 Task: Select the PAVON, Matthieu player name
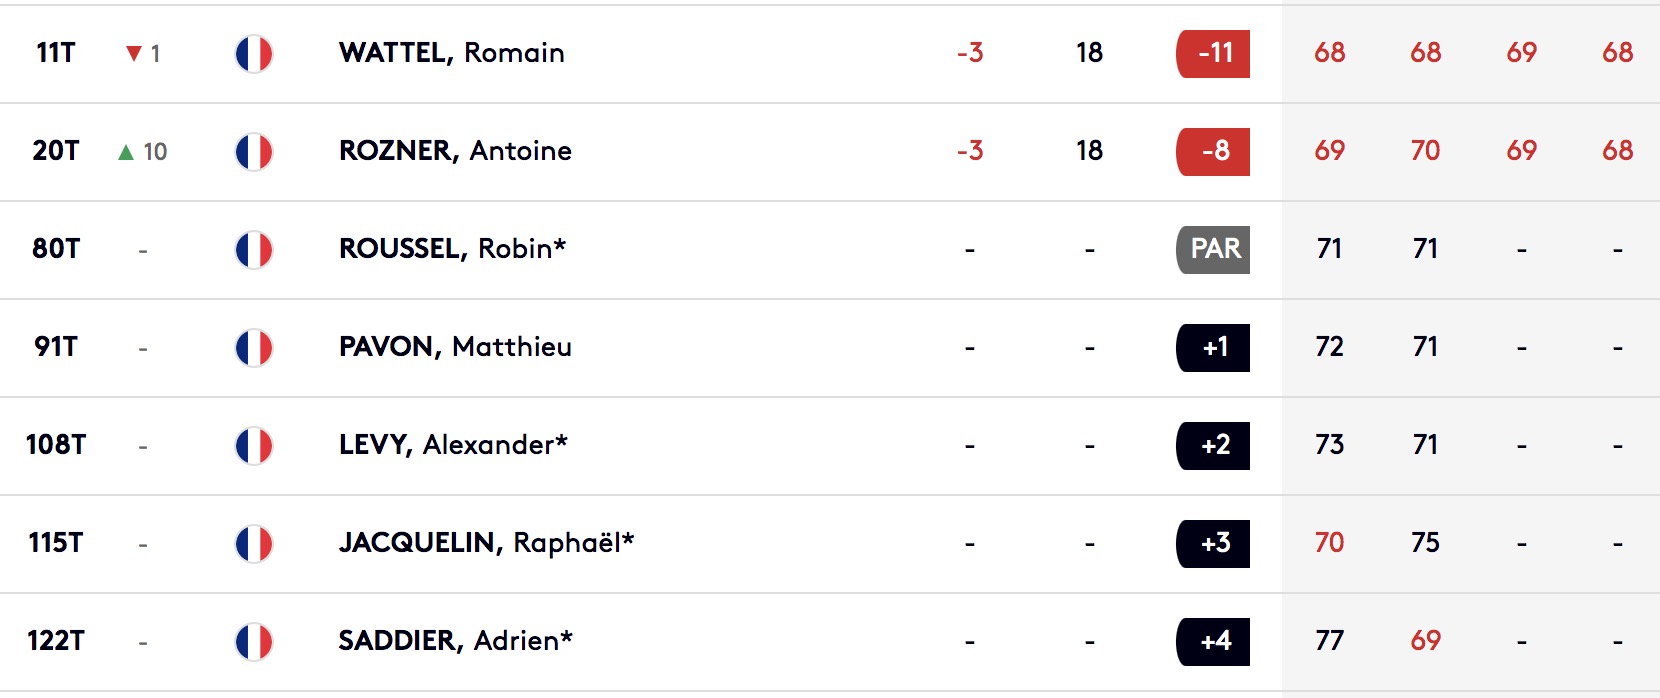pyautogui.click(x=456, y=347)
